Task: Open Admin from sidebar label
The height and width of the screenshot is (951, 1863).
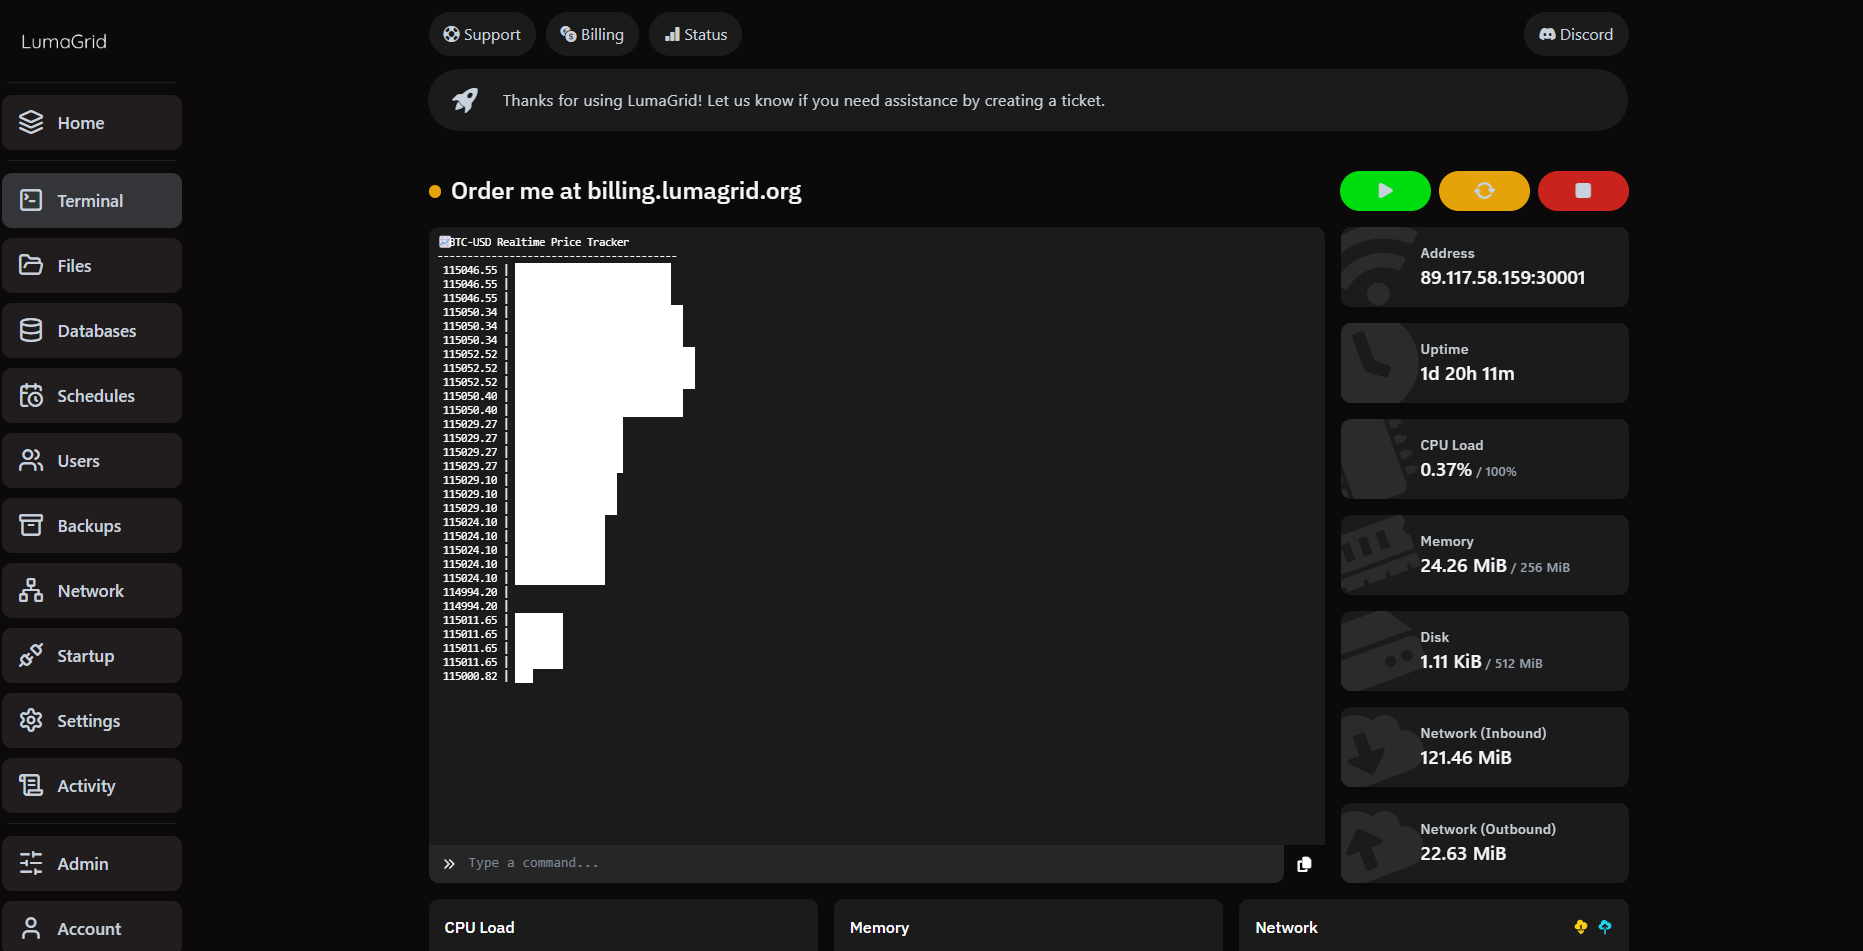Action: pos(83,864)
